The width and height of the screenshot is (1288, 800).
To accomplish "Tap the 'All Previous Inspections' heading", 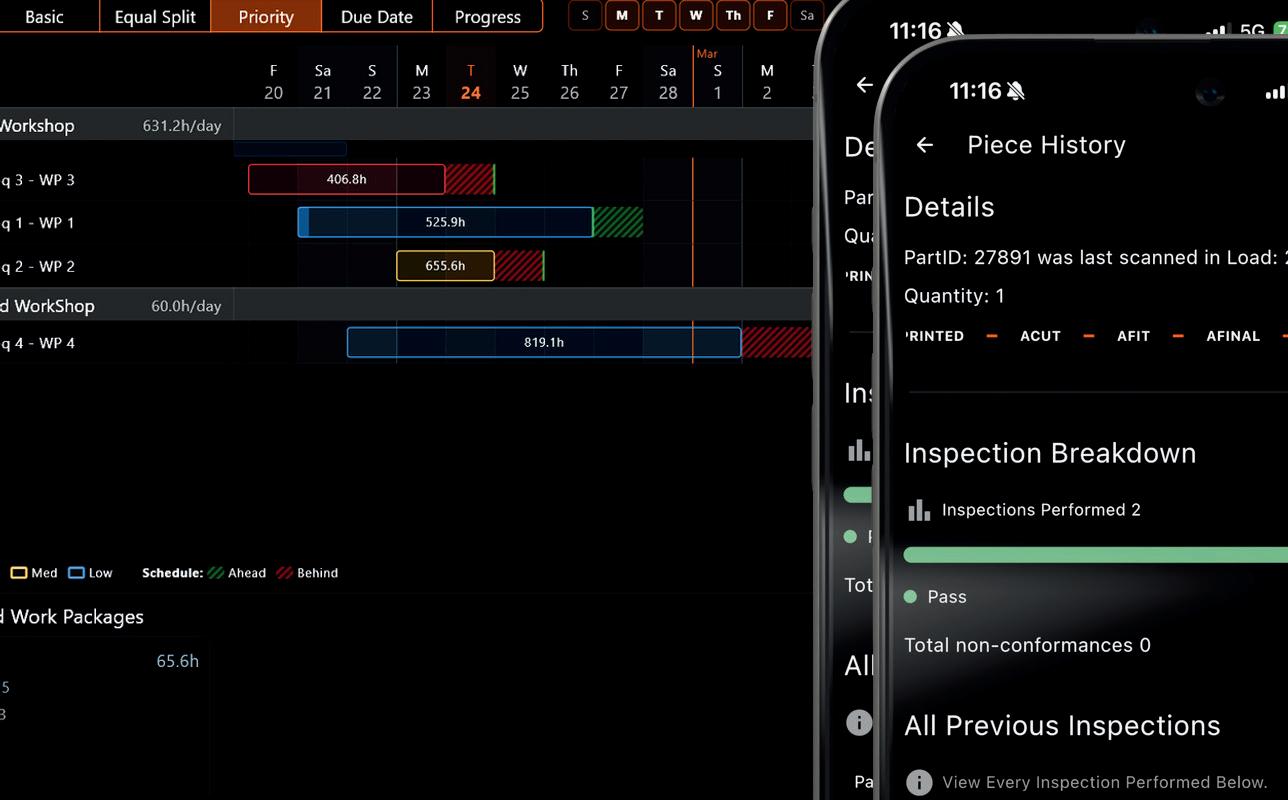I will click(x=1062, y=726).
